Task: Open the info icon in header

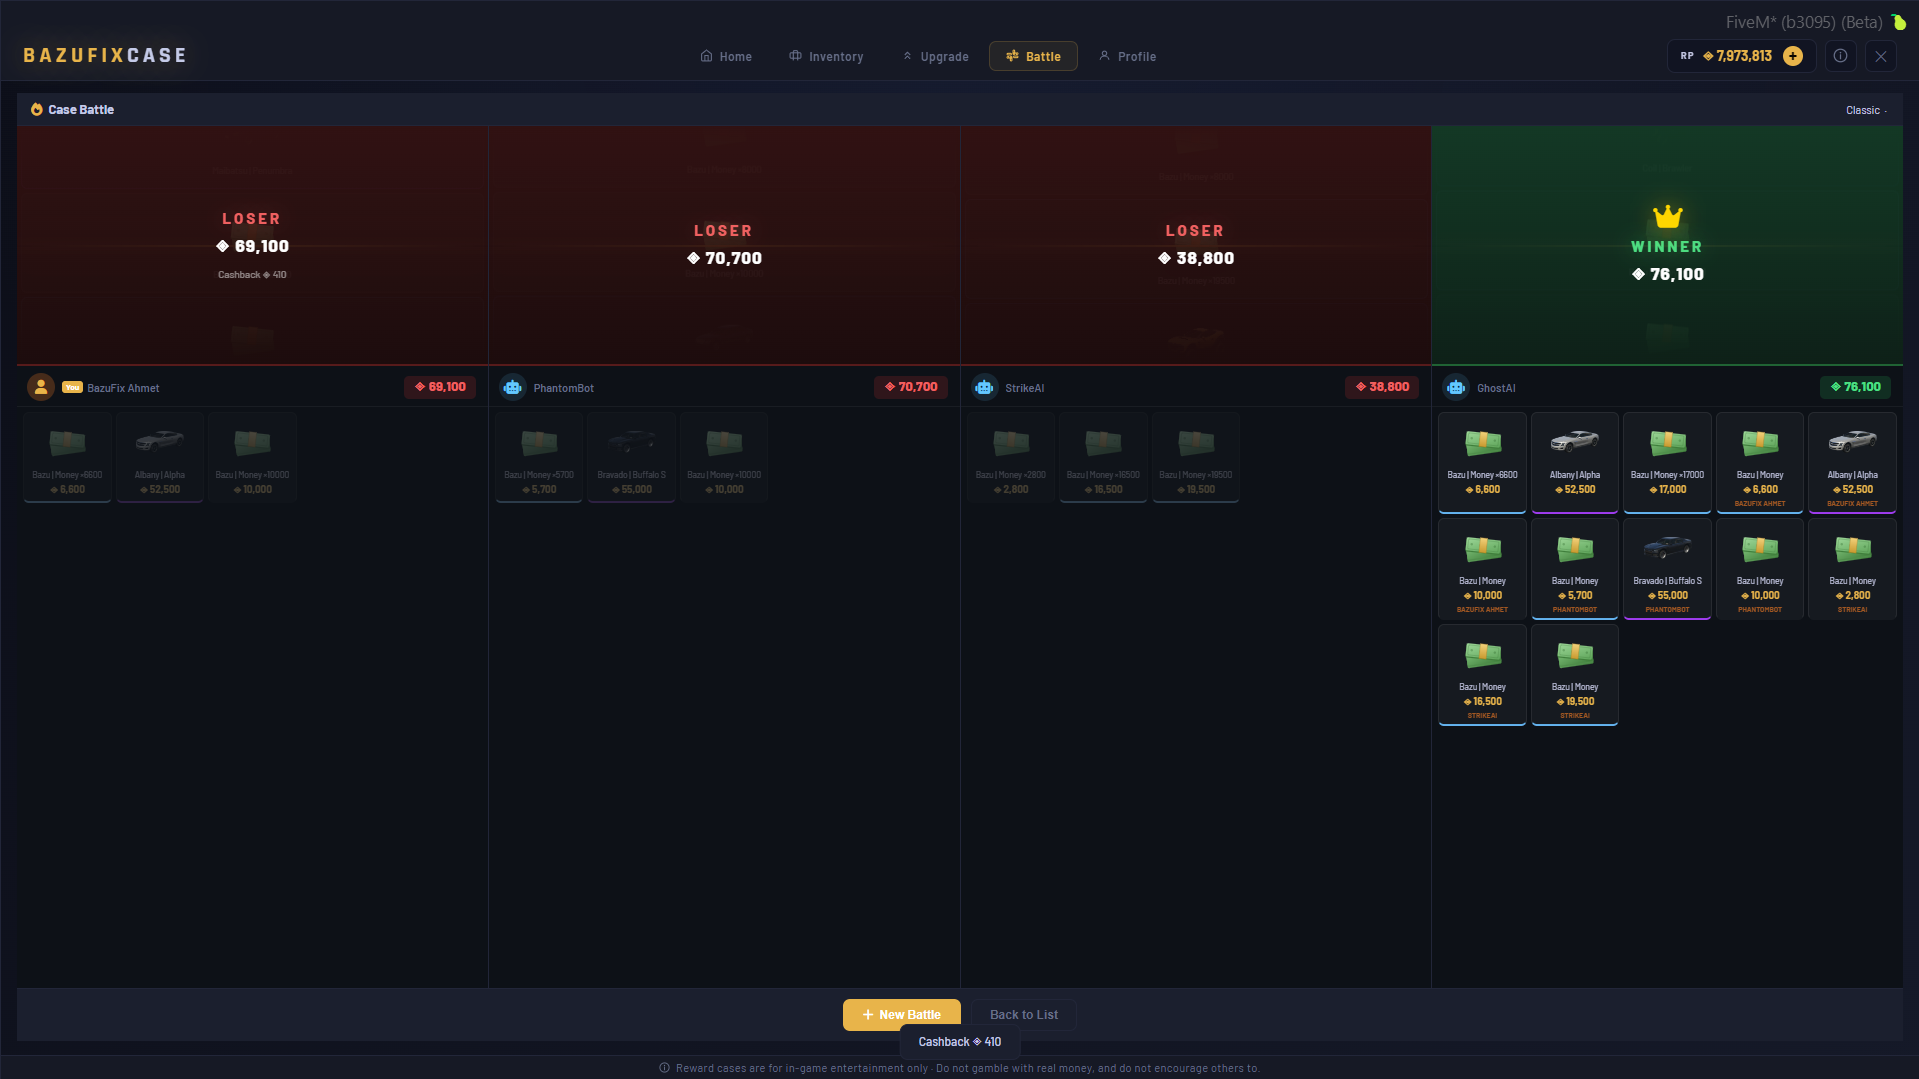Action: click(x=1840, y=56)
